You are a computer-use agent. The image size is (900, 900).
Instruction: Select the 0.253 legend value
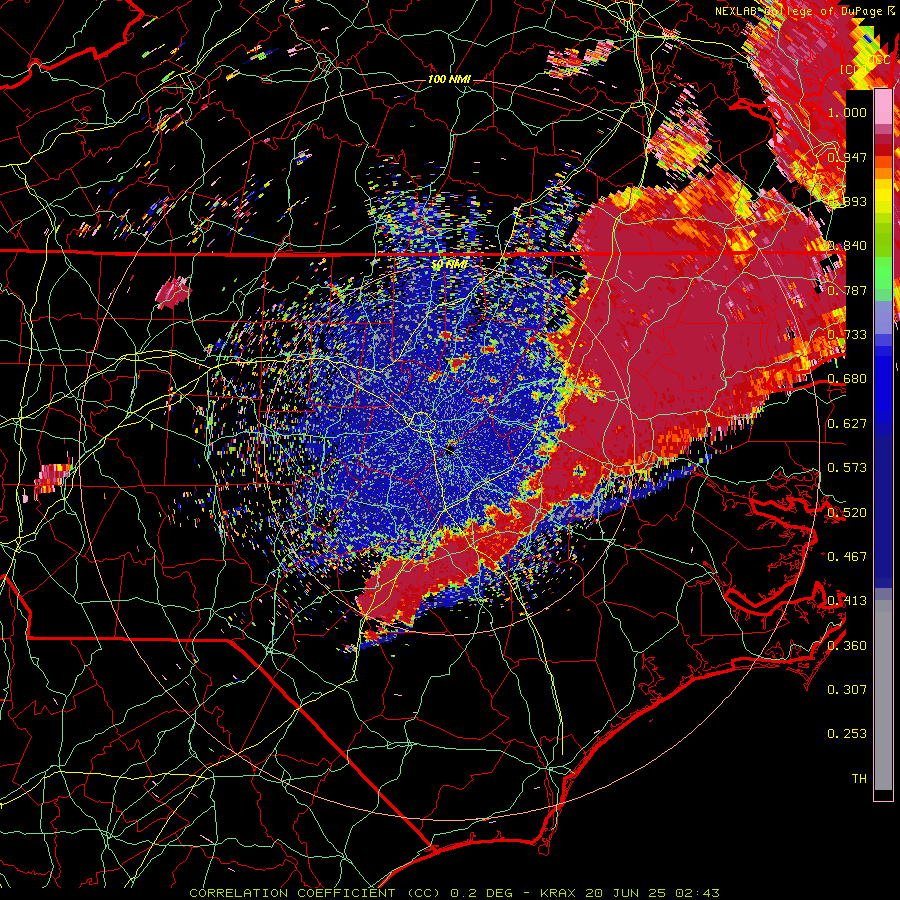847,734
